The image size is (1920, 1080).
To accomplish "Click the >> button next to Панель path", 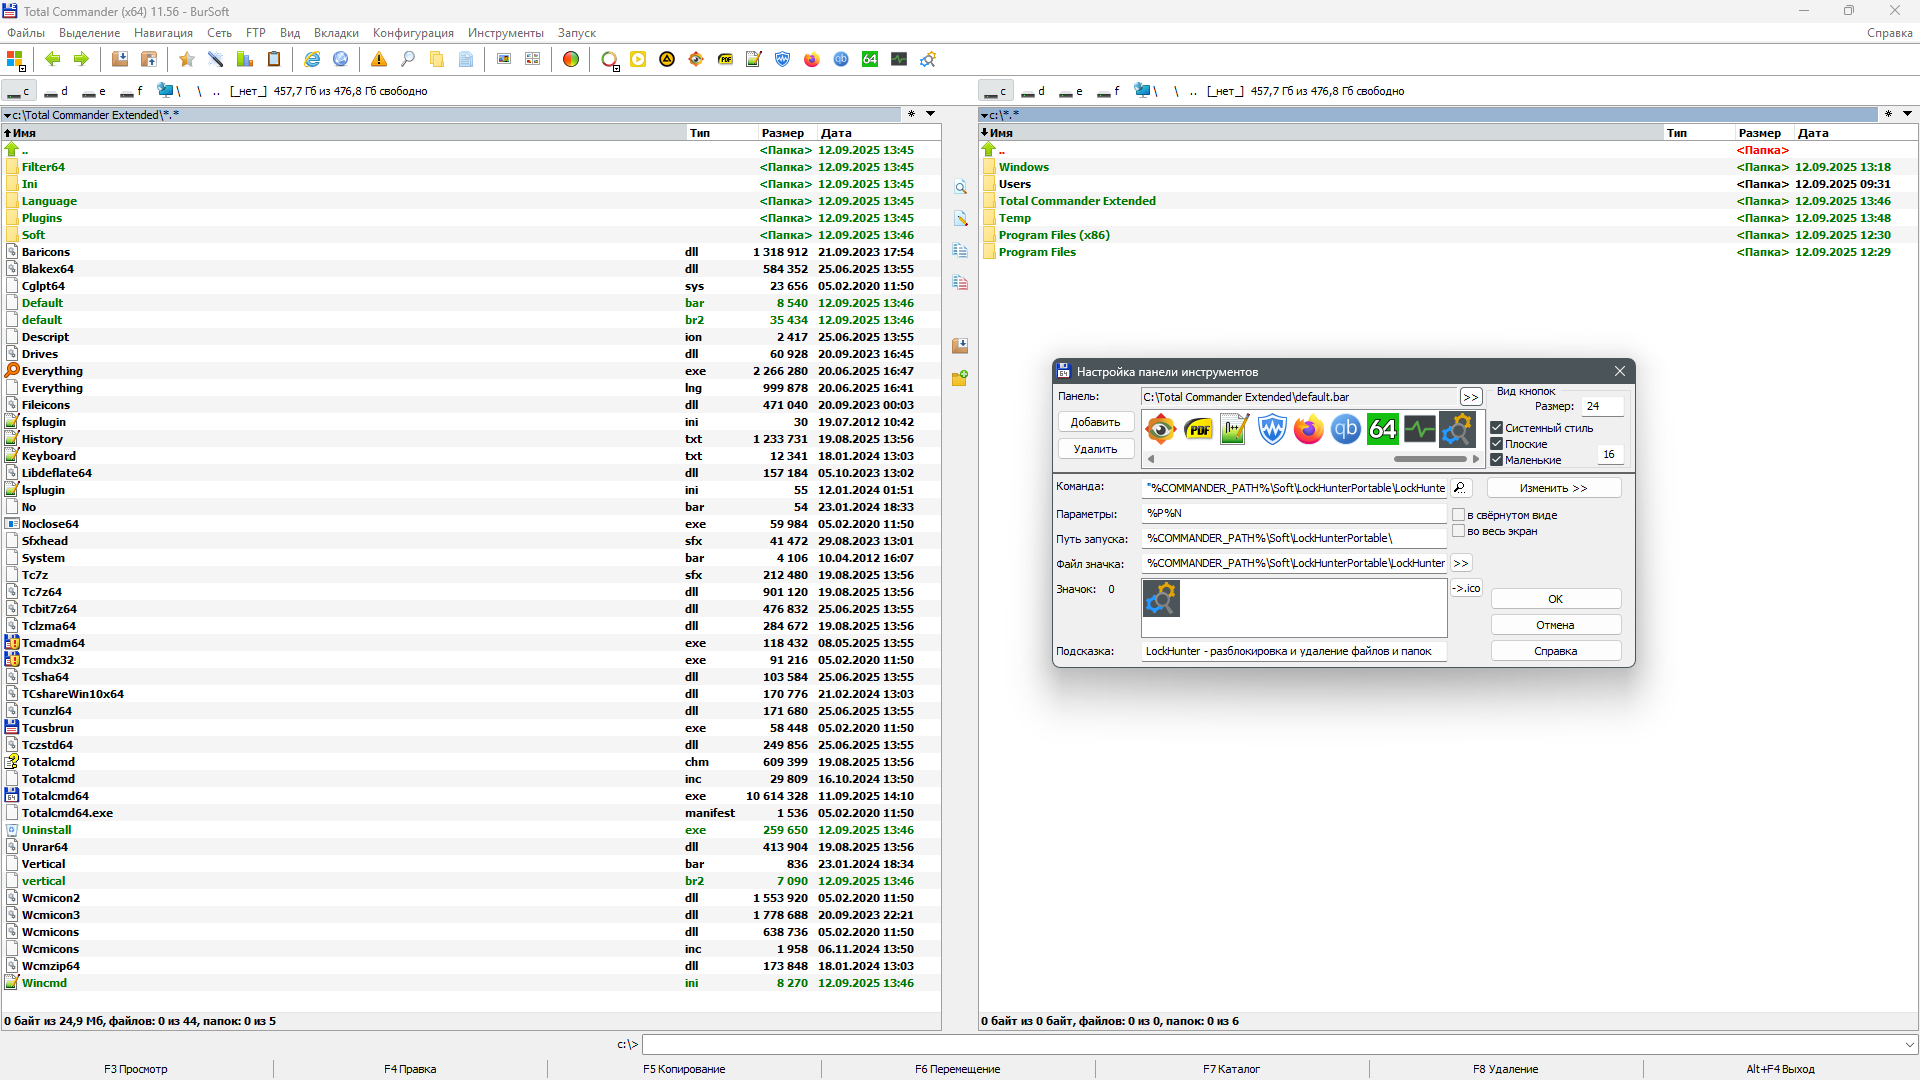I will [x=1471, y=397].
